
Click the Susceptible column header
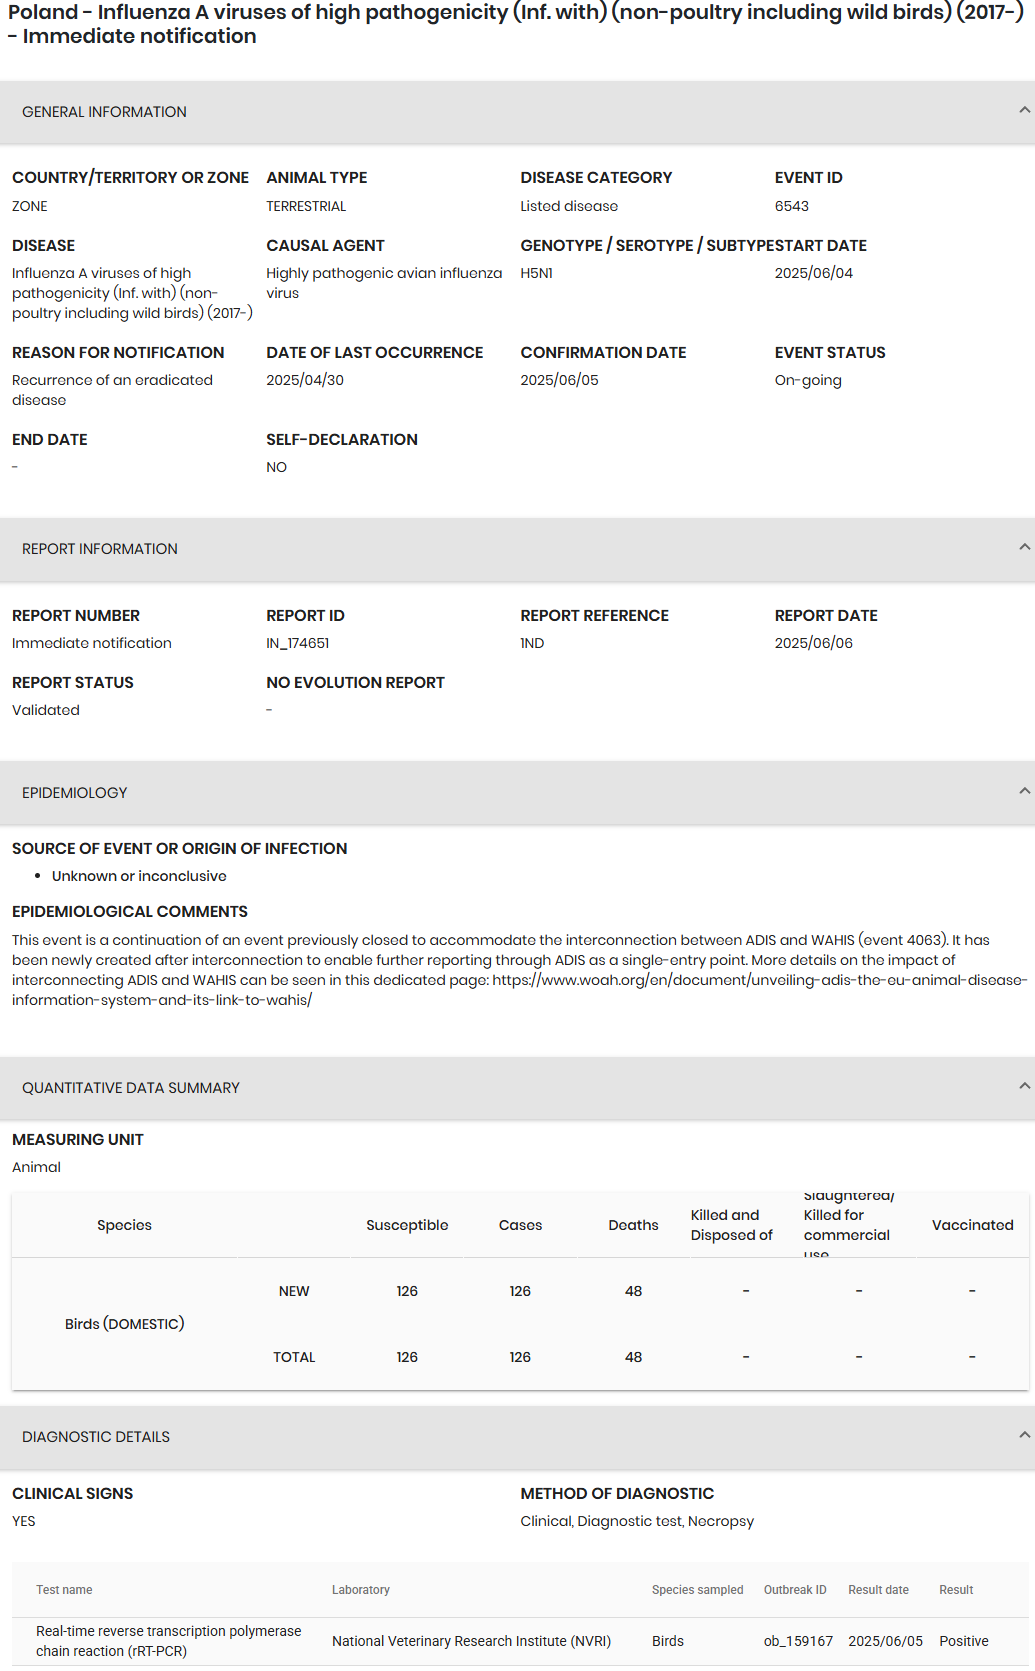407,1225
